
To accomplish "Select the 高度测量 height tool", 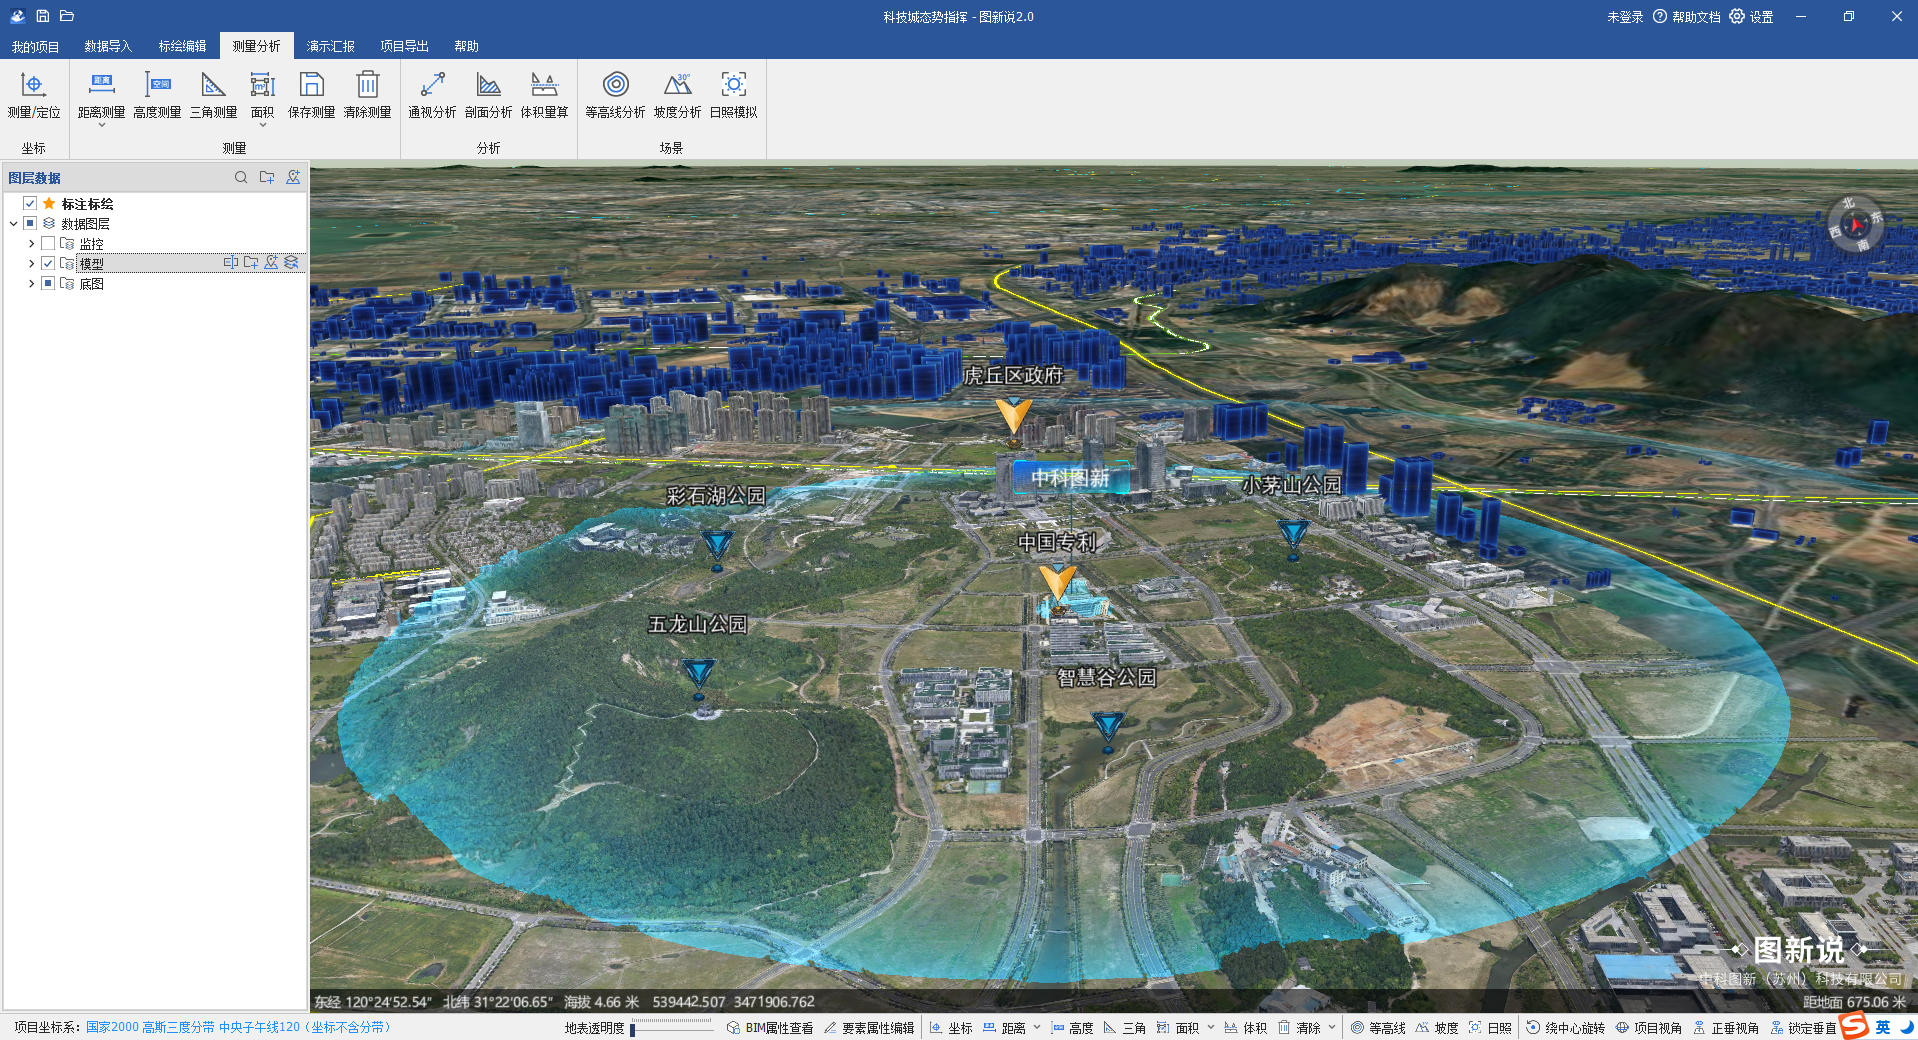I will click(x=157, y=95).
